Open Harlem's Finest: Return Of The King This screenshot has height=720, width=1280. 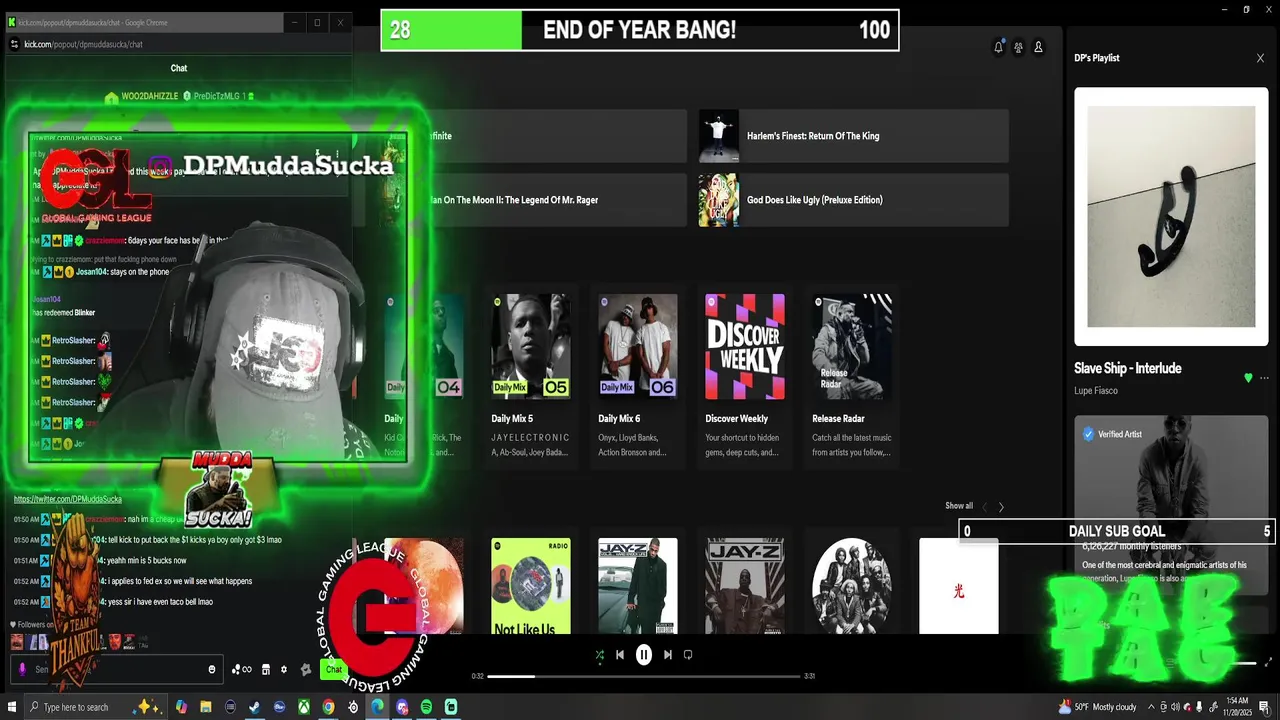[854, 136]
